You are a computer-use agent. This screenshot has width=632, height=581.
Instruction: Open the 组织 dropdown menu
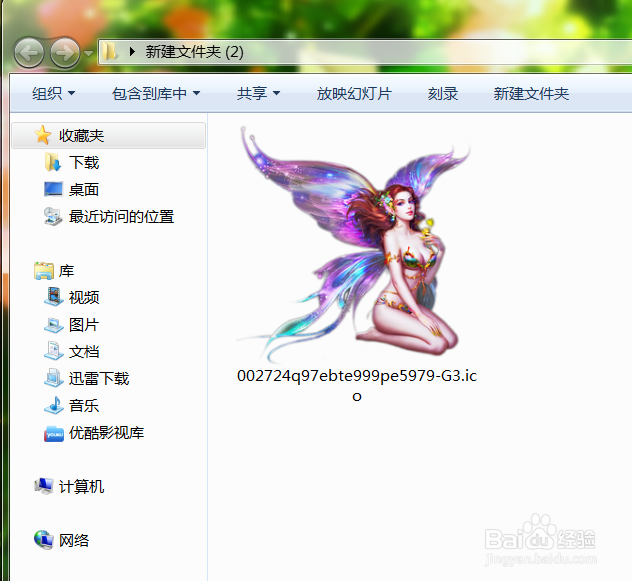54,94
